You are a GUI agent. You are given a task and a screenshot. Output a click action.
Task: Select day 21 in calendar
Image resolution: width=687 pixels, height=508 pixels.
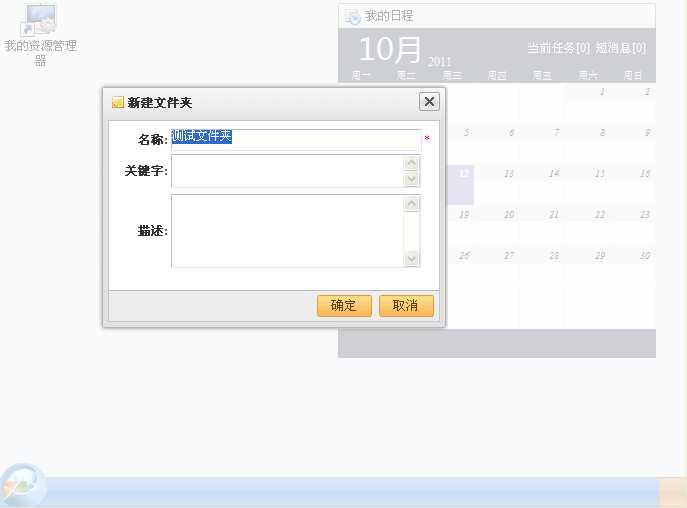tap(542, 226)
